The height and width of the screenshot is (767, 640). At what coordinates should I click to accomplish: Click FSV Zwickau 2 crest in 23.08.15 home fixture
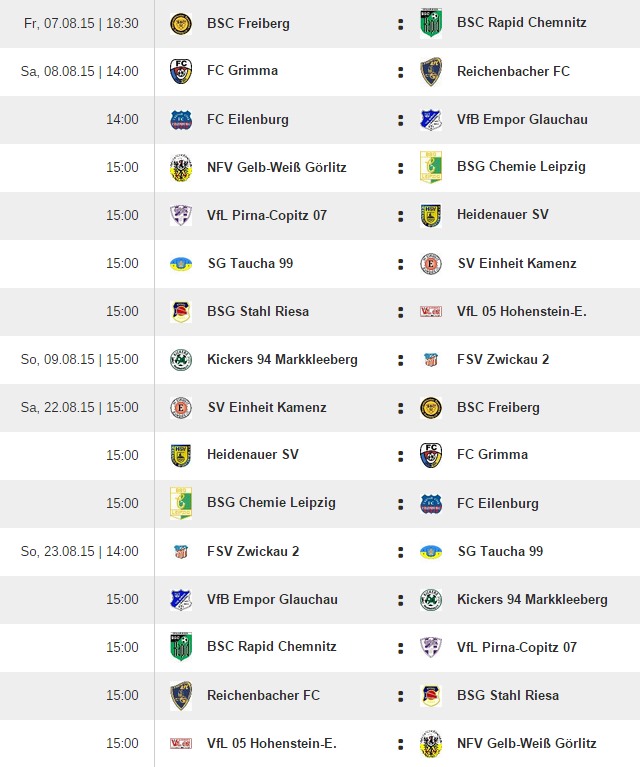181,551
